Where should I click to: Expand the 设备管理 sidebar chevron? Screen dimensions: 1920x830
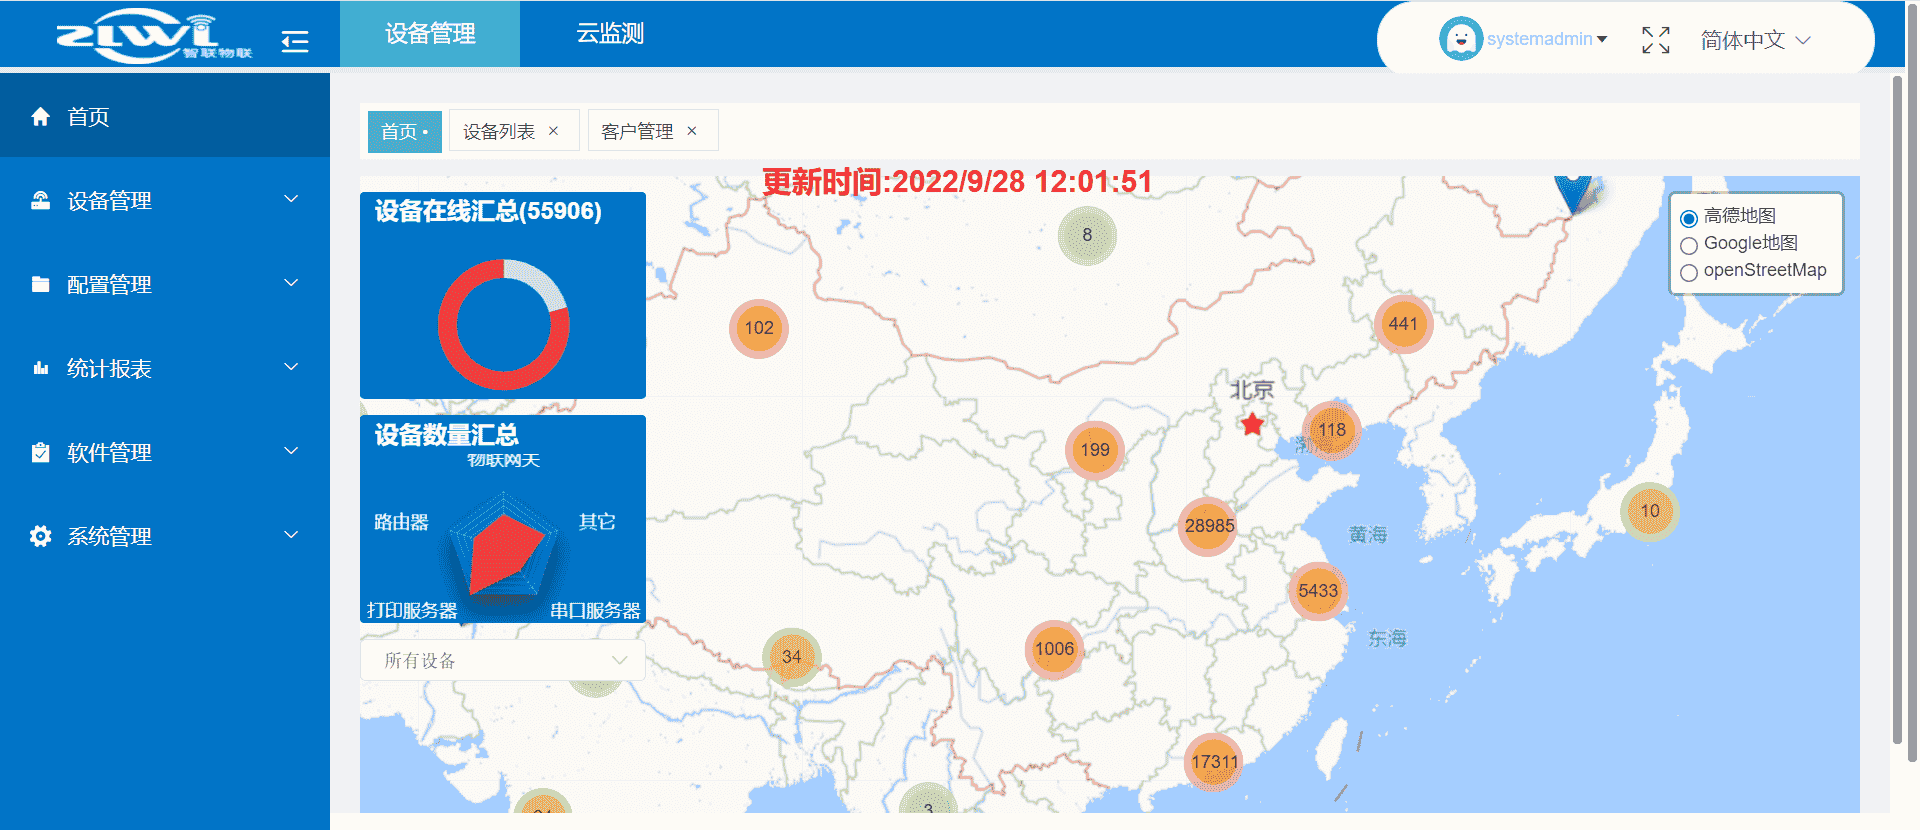point(291,200)
